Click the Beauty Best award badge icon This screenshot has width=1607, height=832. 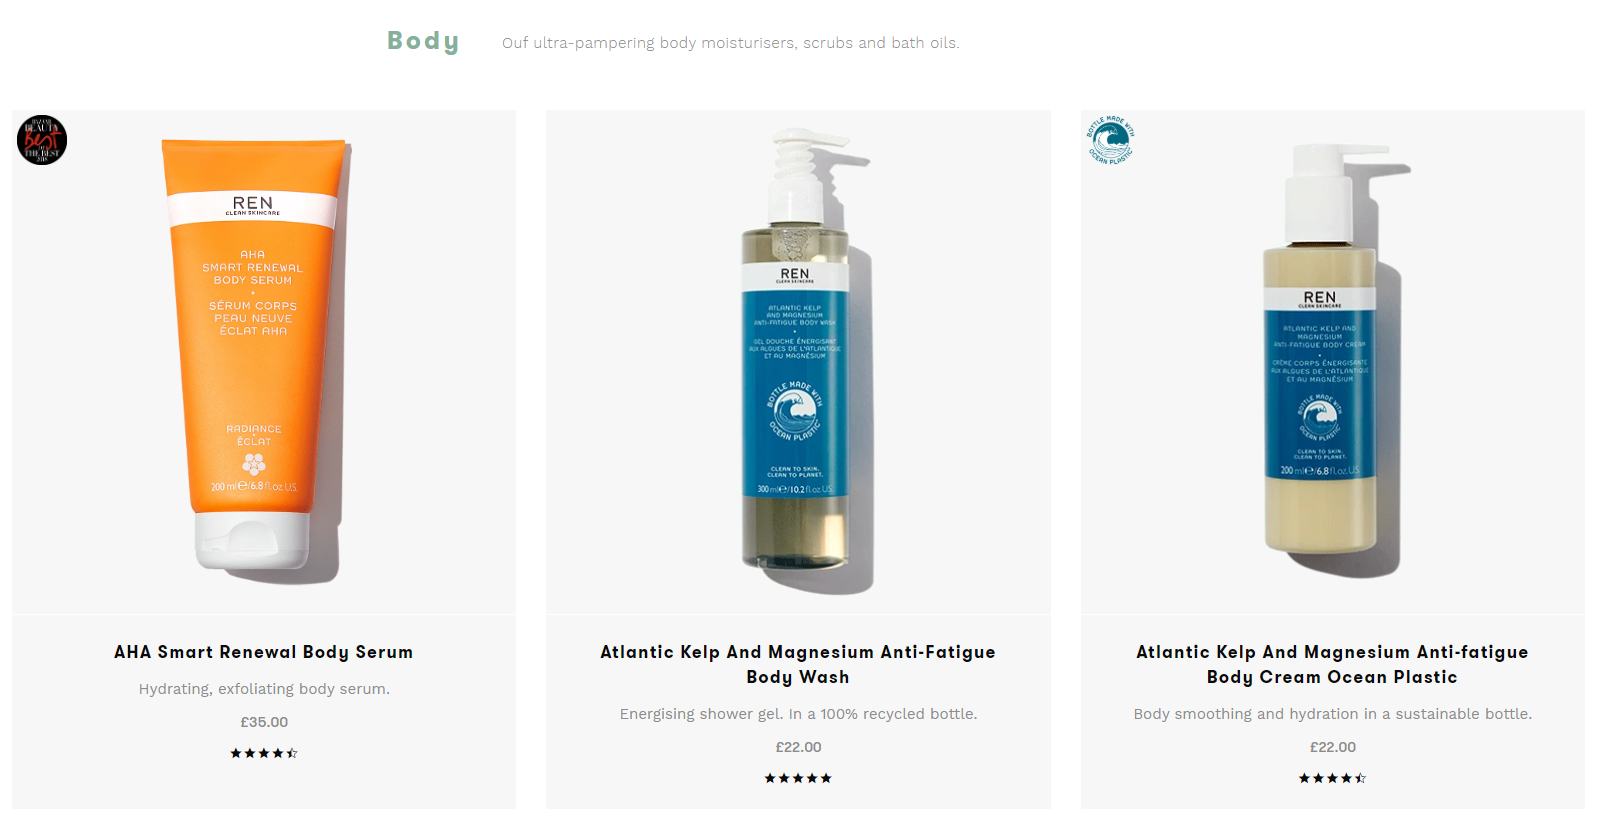click(42, 140)
